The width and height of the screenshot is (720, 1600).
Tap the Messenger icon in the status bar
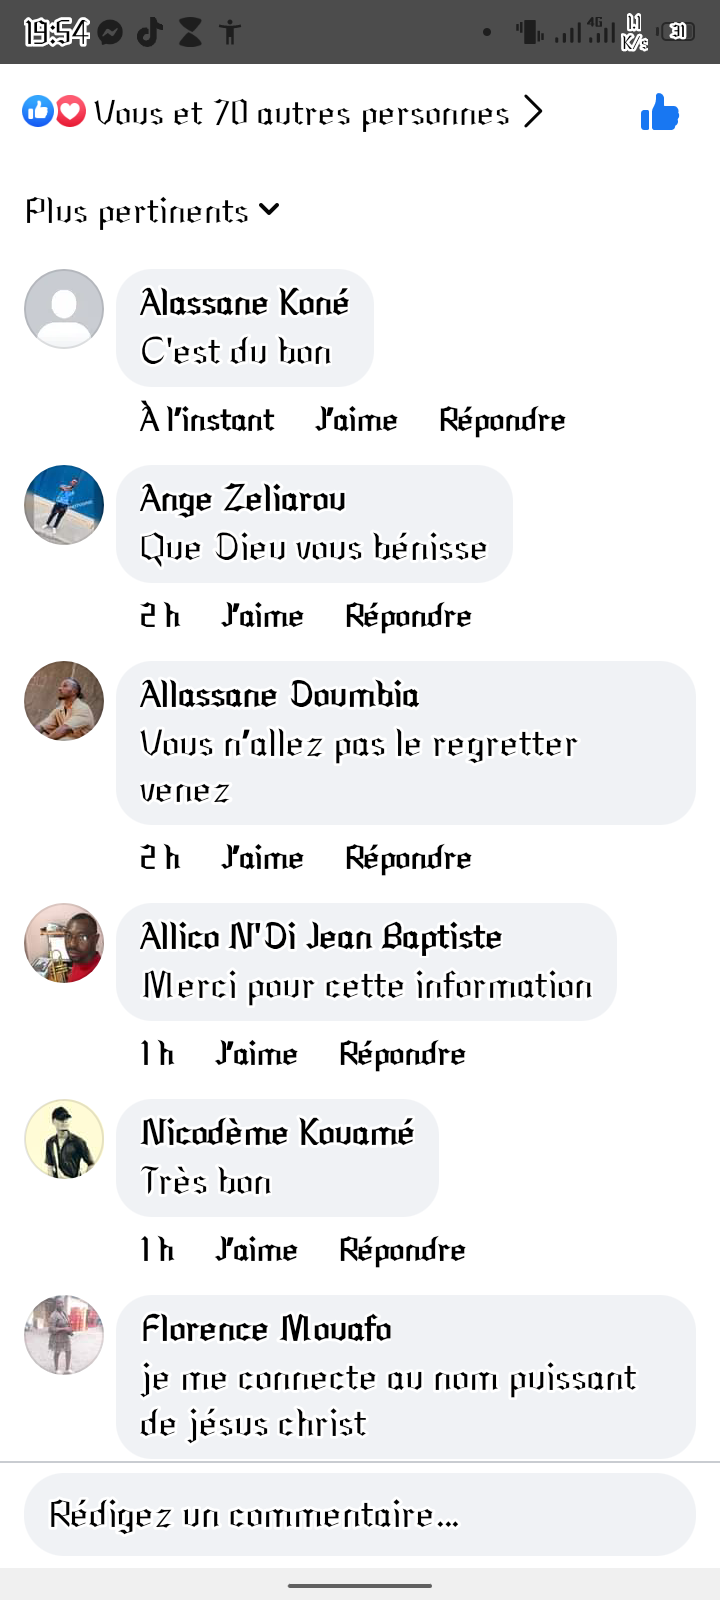[x=111, y=33]
